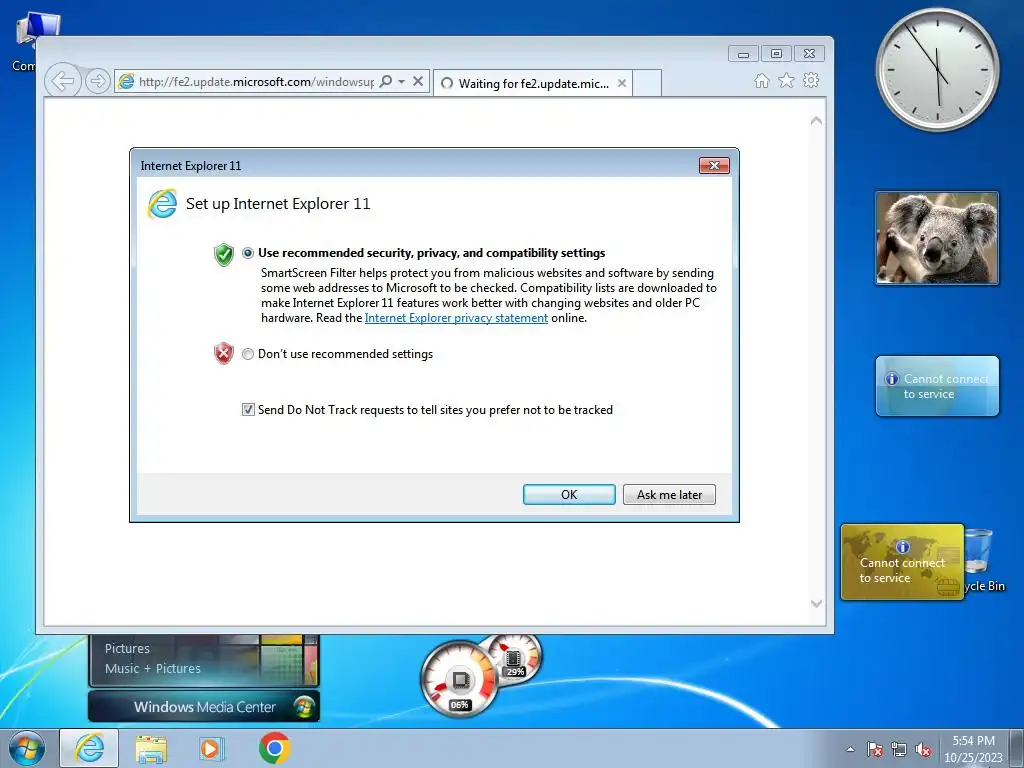
Task: Open a new blank tab
Action: tap(647, 83)
